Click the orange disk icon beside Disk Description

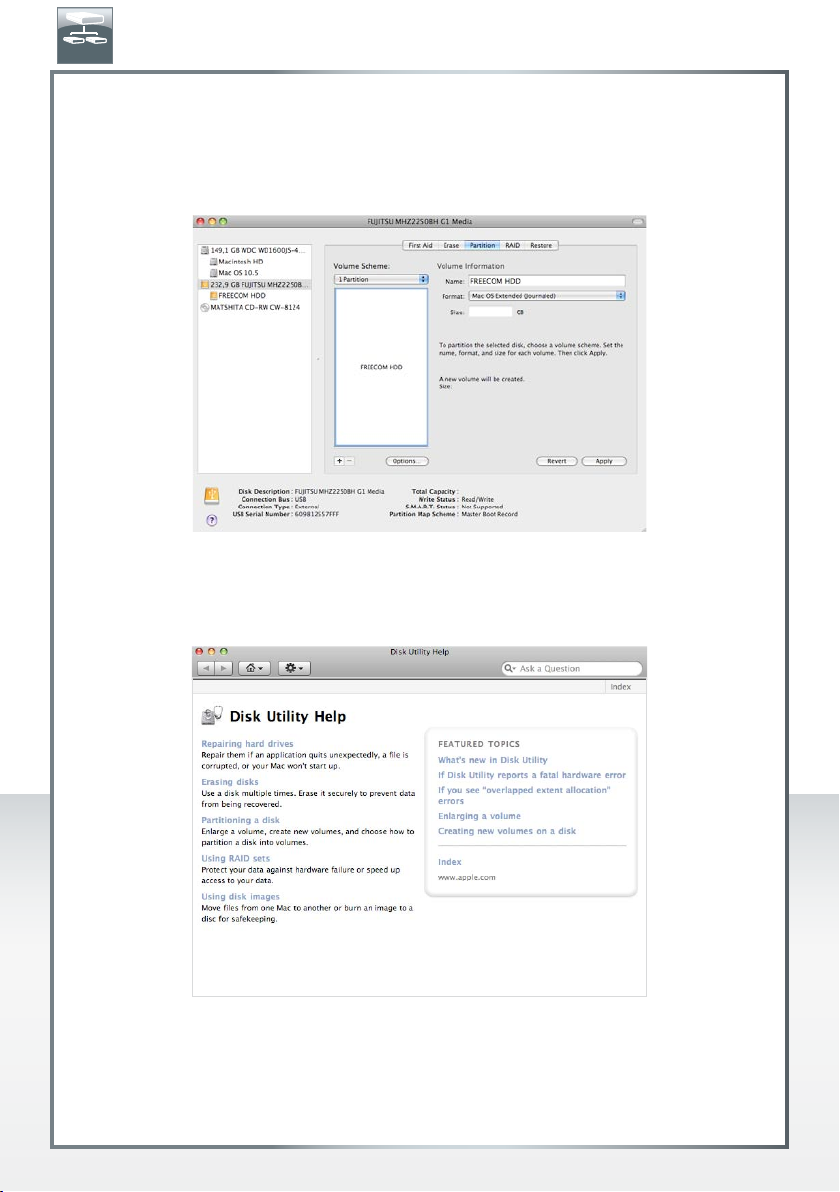[x=212, y=496]
